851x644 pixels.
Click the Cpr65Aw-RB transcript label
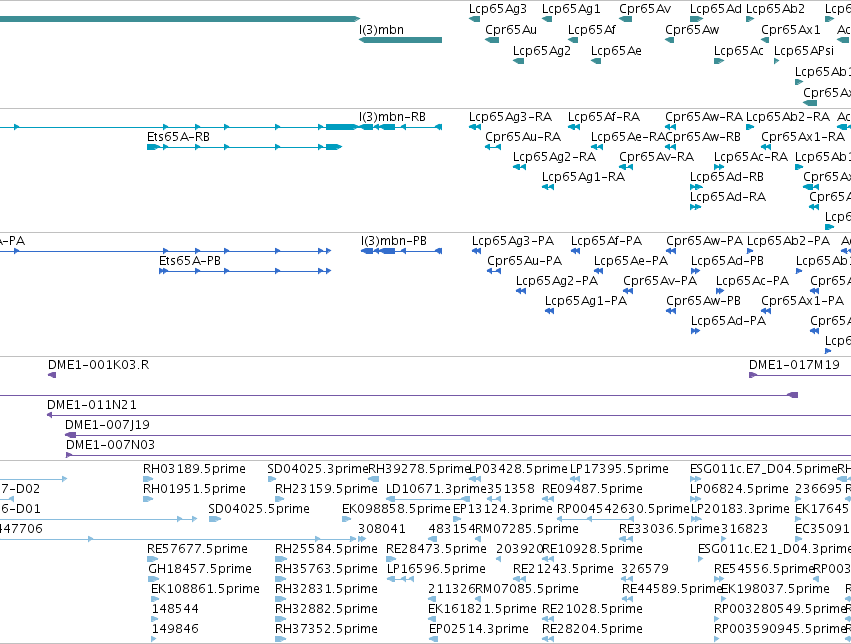click(x=703, y=137)
